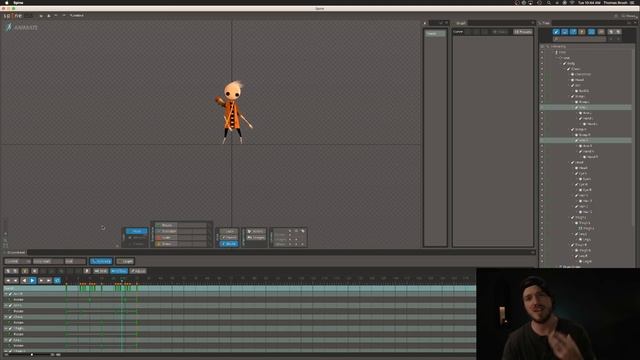The height and width of the screenshot is (360, 640).
Task: Click the Adjust button in dopesheet
Action: [138, 271]
